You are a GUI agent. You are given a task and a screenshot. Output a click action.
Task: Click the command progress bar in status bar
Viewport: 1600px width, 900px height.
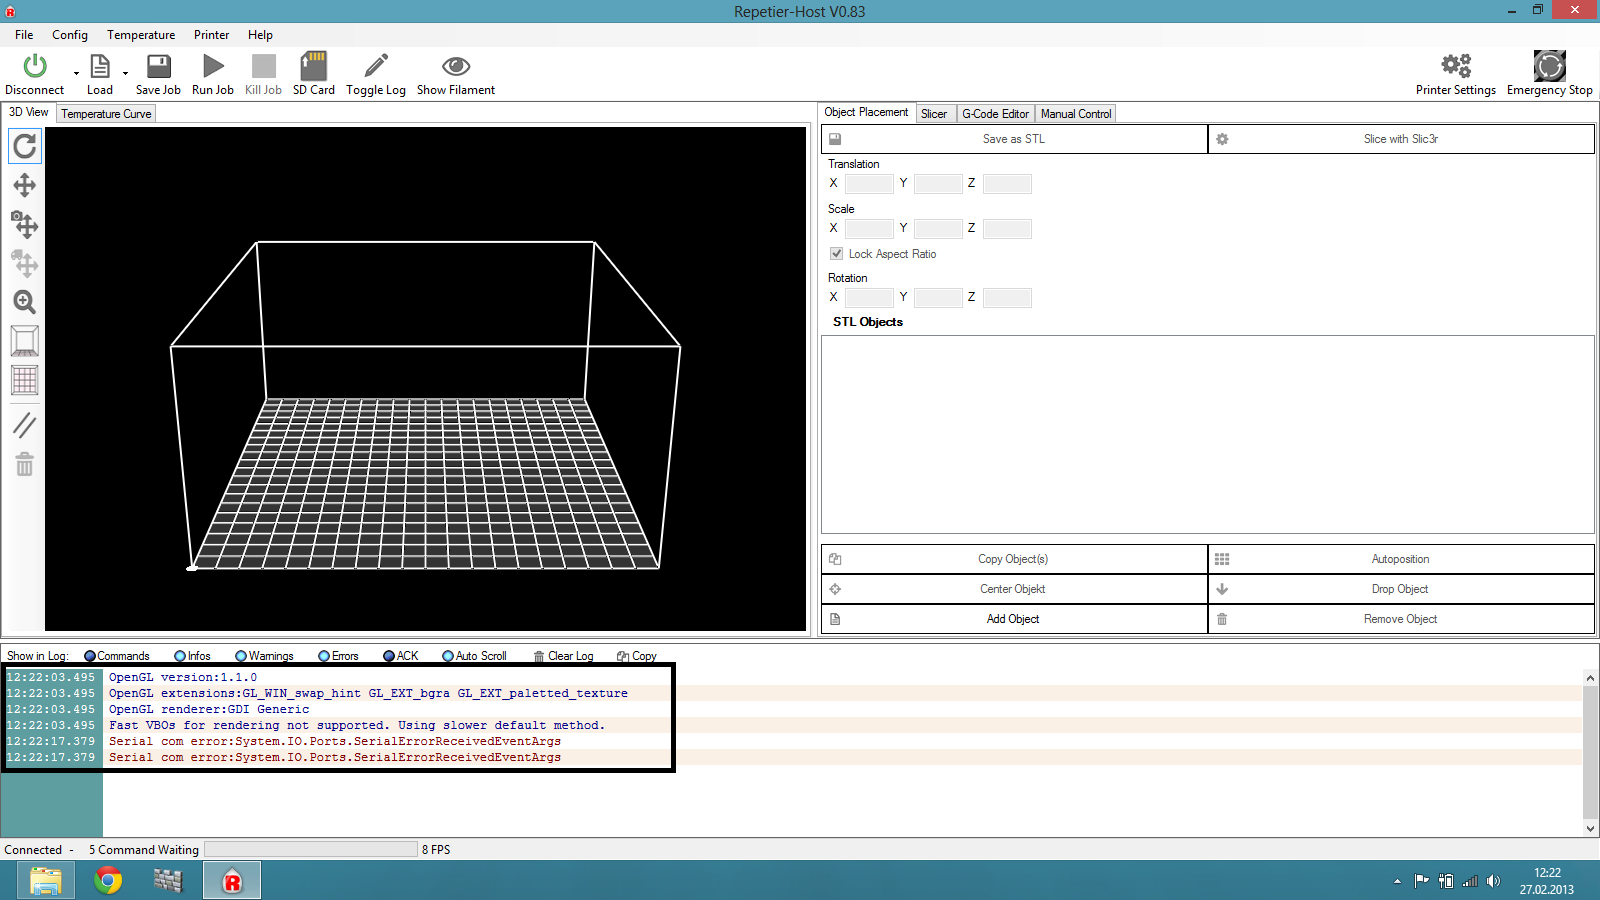point(311,849)
